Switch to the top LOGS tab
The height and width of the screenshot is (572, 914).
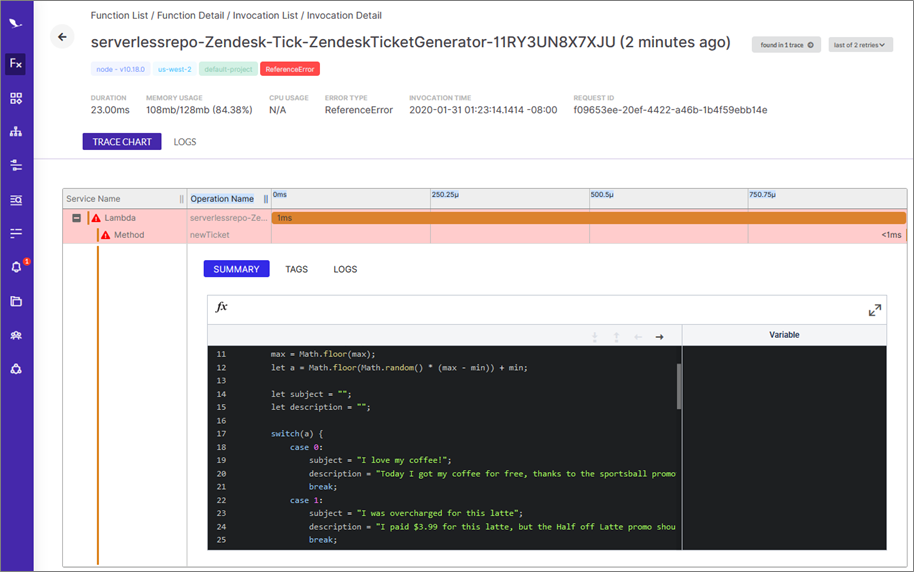point(185,142)
